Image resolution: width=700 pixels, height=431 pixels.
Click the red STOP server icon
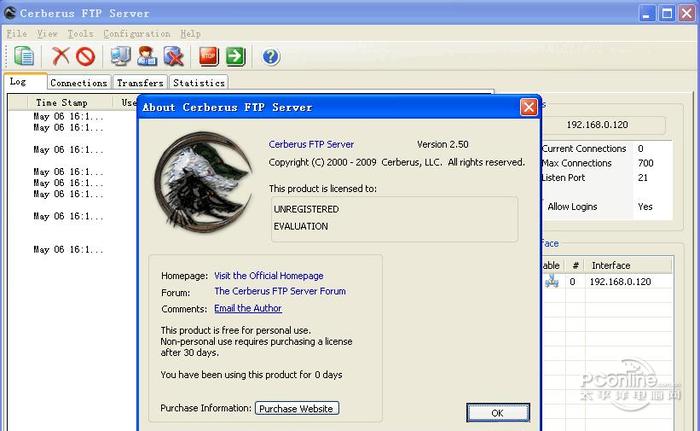pyautogui.click(x=208, y=56)
